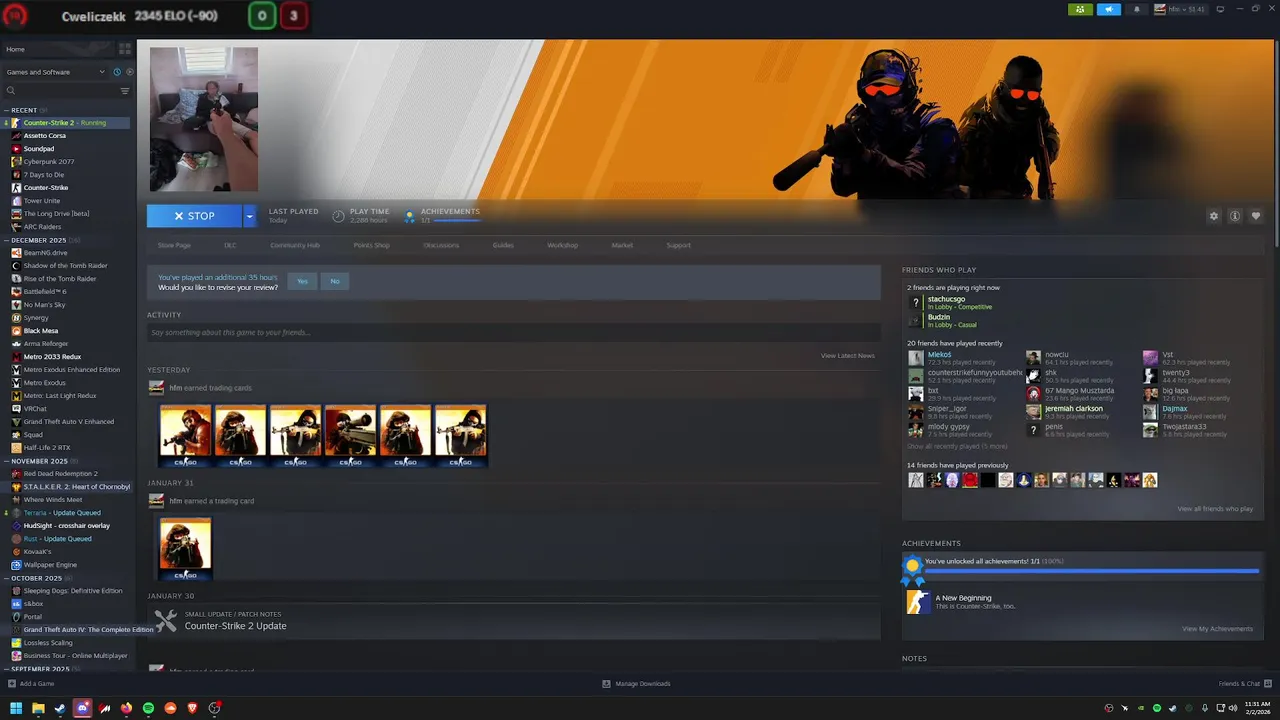Open advanced library filter options icon
The height and width of the screenshot is (720, 1280).
(125, 91)
